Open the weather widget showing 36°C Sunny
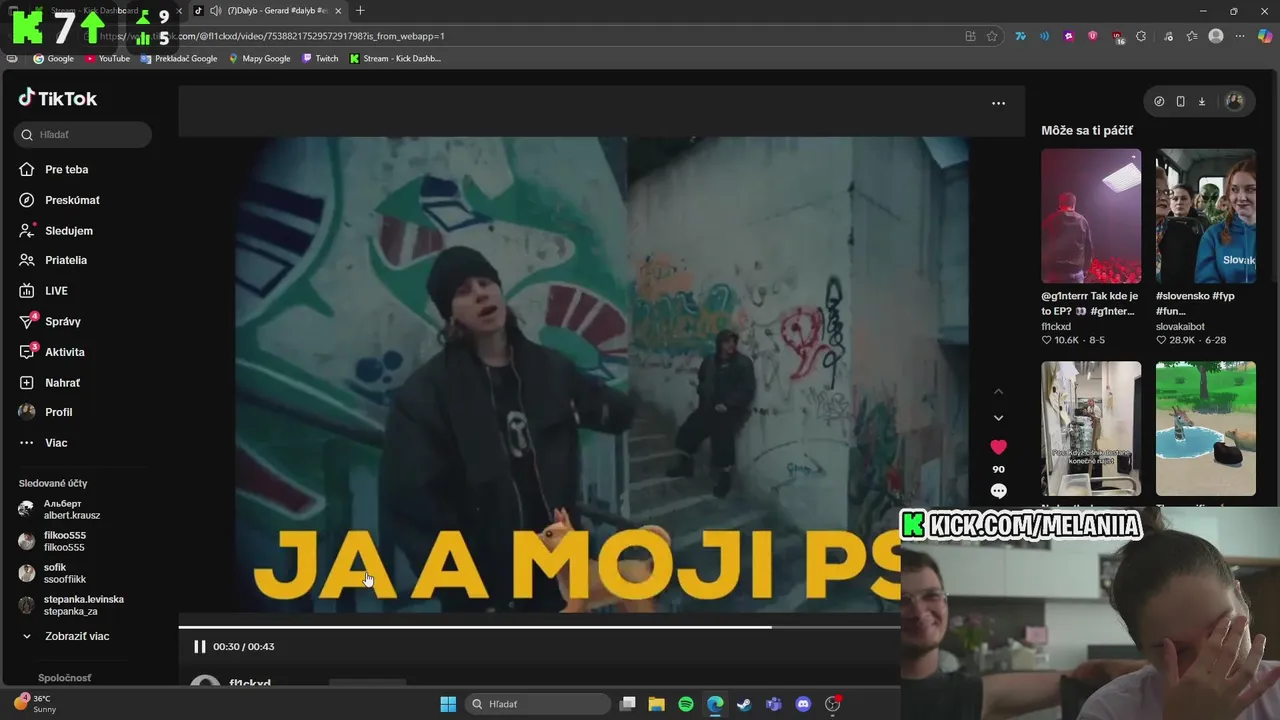The width and height of the screenshot is (1280, 720). [x=36, y=703]
